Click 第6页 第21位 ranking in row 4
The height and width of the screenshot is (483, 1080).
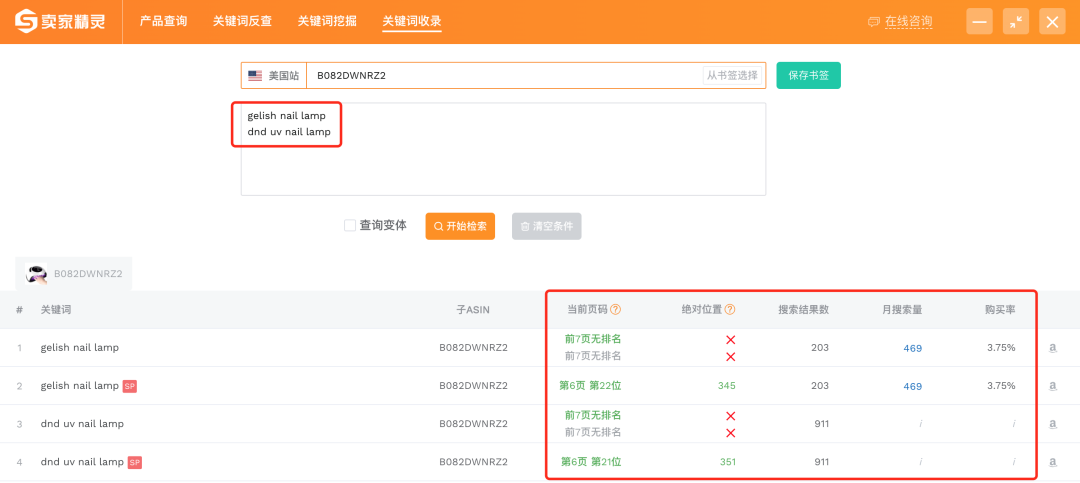coord(590,462)
